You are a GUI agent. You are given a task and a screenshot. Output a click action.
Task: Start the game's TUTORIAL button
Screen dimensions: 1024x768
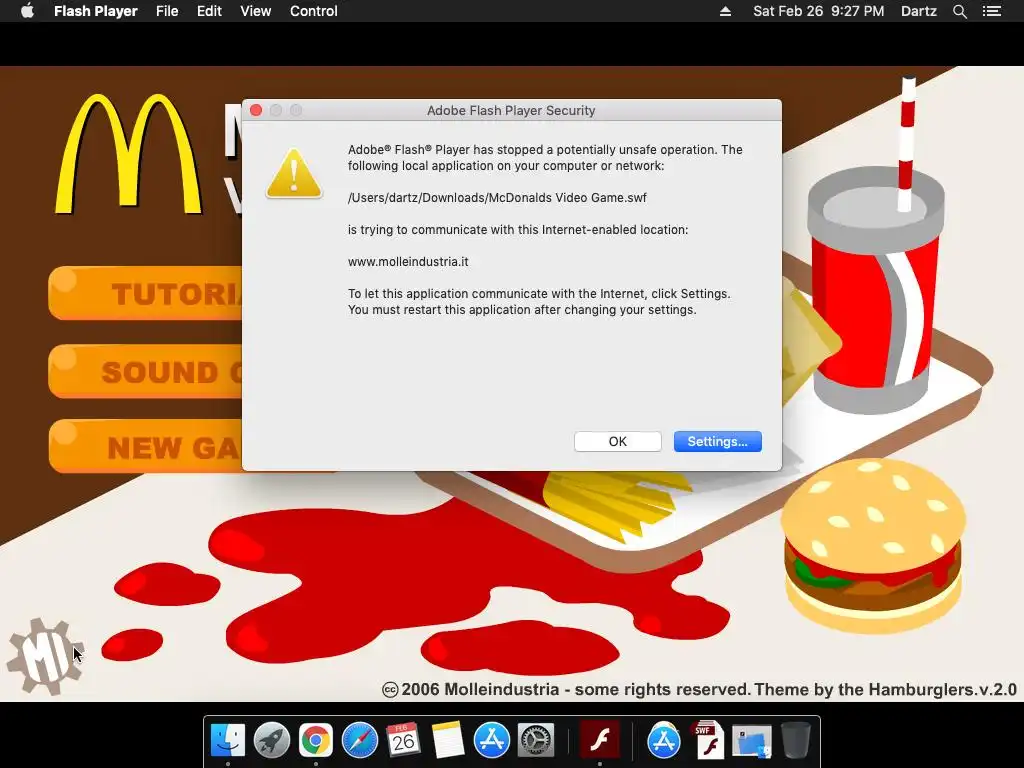pos(146,293)
